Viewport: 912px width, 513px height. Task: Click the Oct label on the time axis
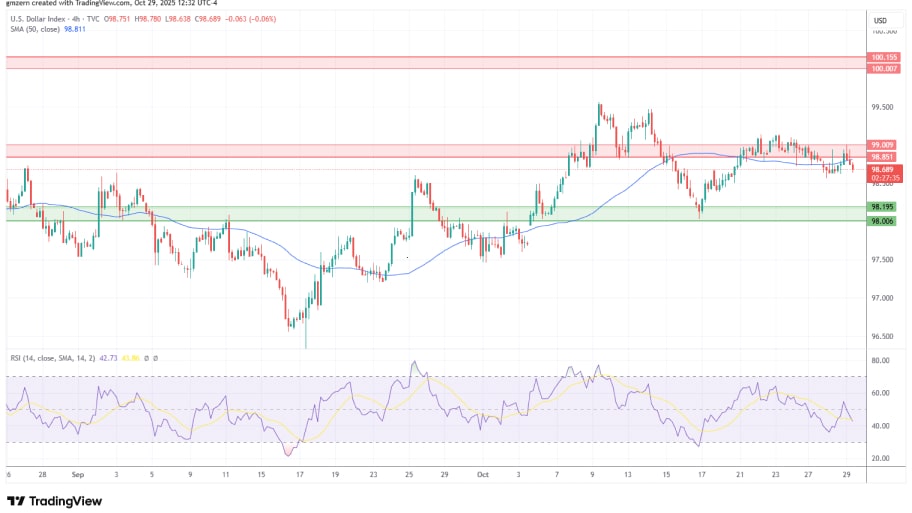(x=484, y=477)
